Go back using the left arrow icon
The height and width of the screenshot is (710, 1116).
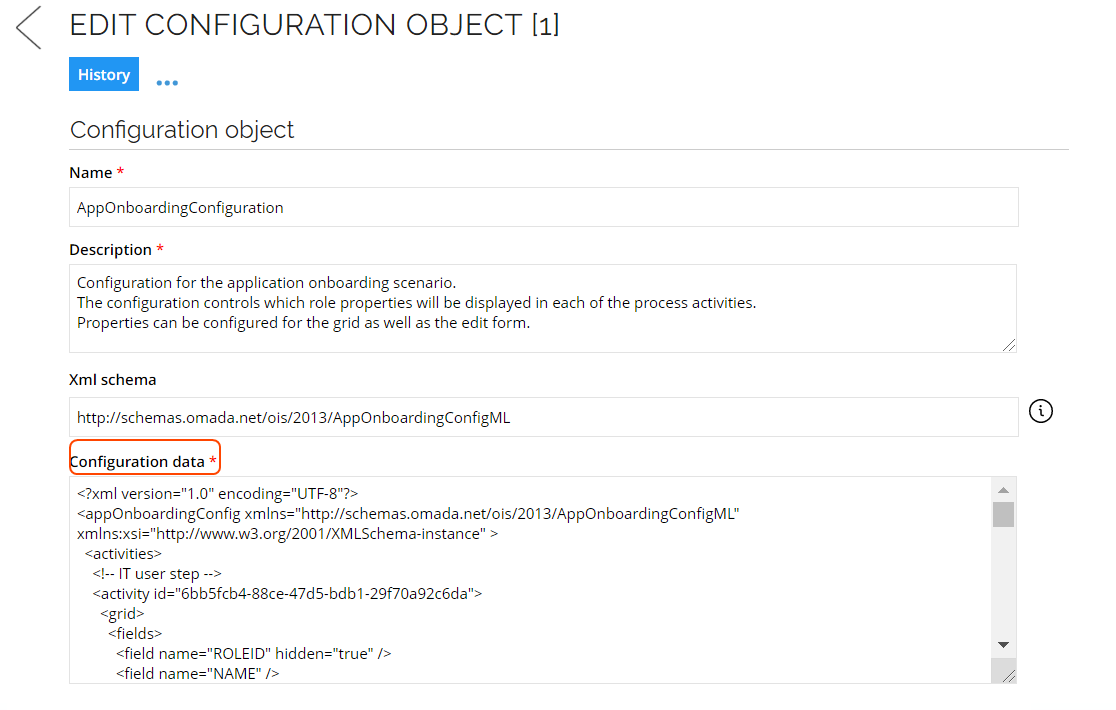28,28
